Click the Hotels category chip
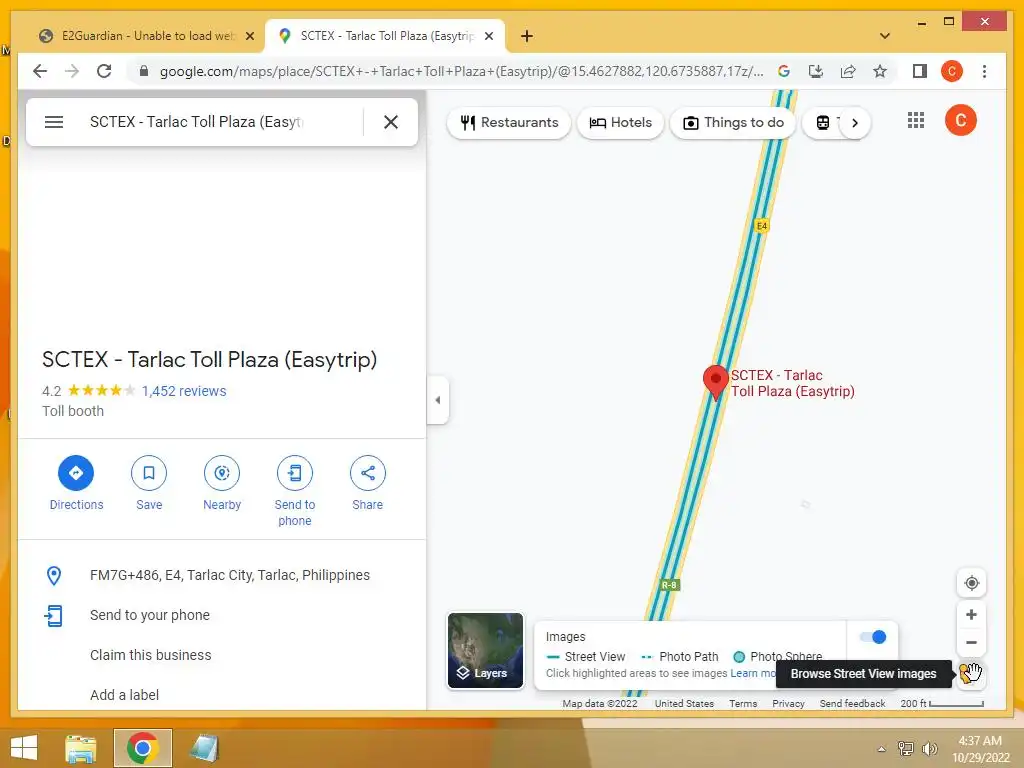Viewport: 1024px width, 768px height. [x=620, y=123]
